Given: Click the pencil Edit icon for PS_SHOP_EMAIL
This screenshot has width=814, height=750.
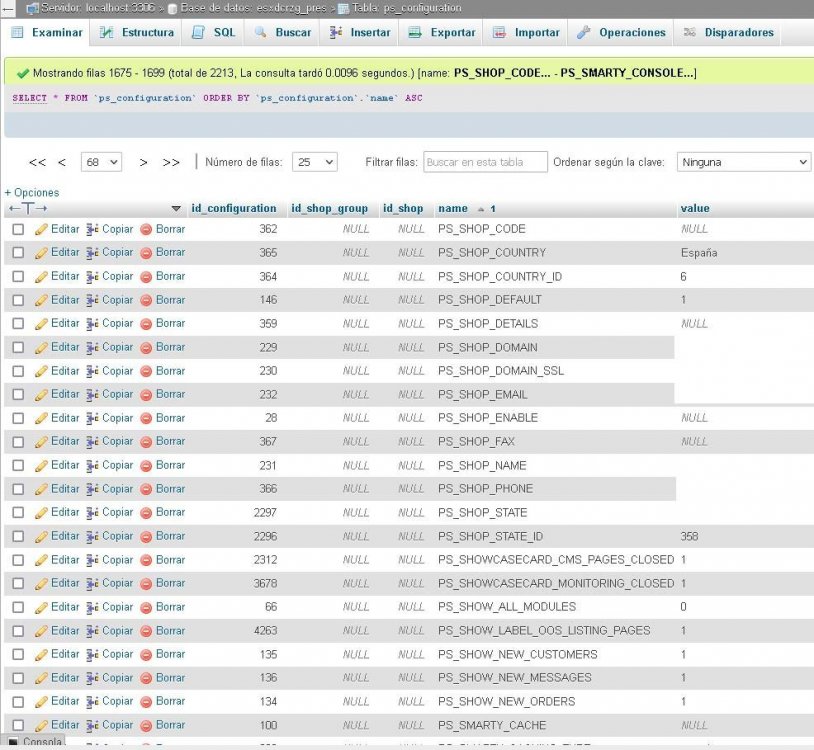Looking at the screenshot, I should tap(42, 394).
